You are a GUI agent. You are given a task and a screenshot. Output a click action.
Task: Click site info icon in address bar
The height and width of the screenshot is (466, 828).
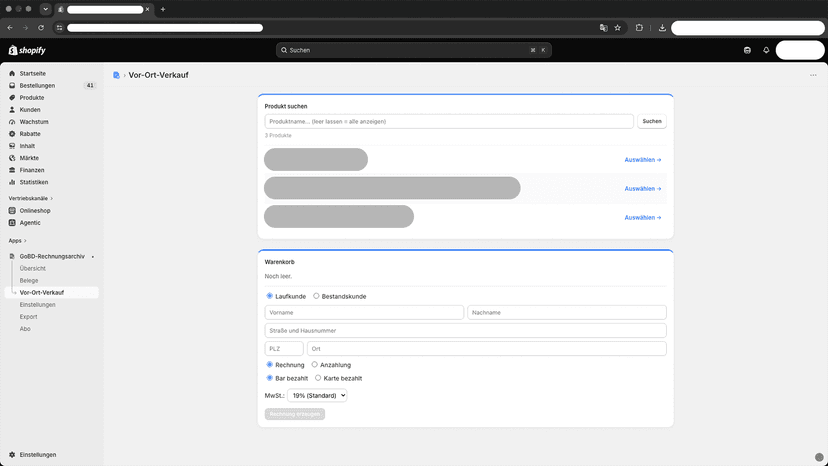tap(60, 27)
